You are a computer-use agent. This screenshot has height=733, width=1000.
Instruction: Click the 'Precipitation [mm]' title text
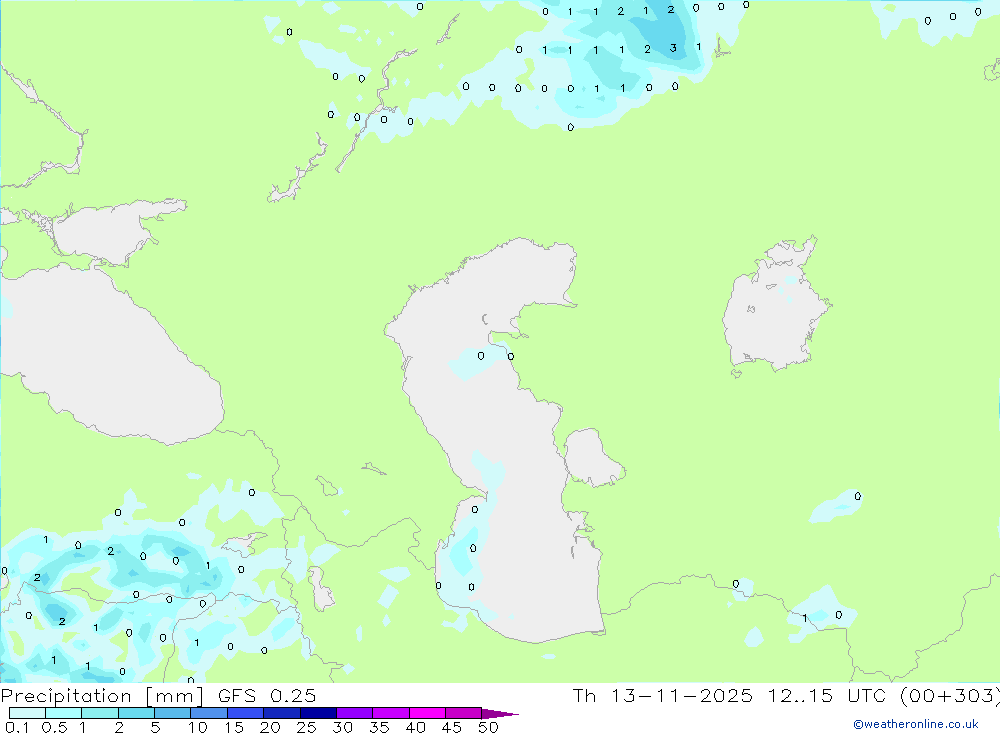[102, 696]
